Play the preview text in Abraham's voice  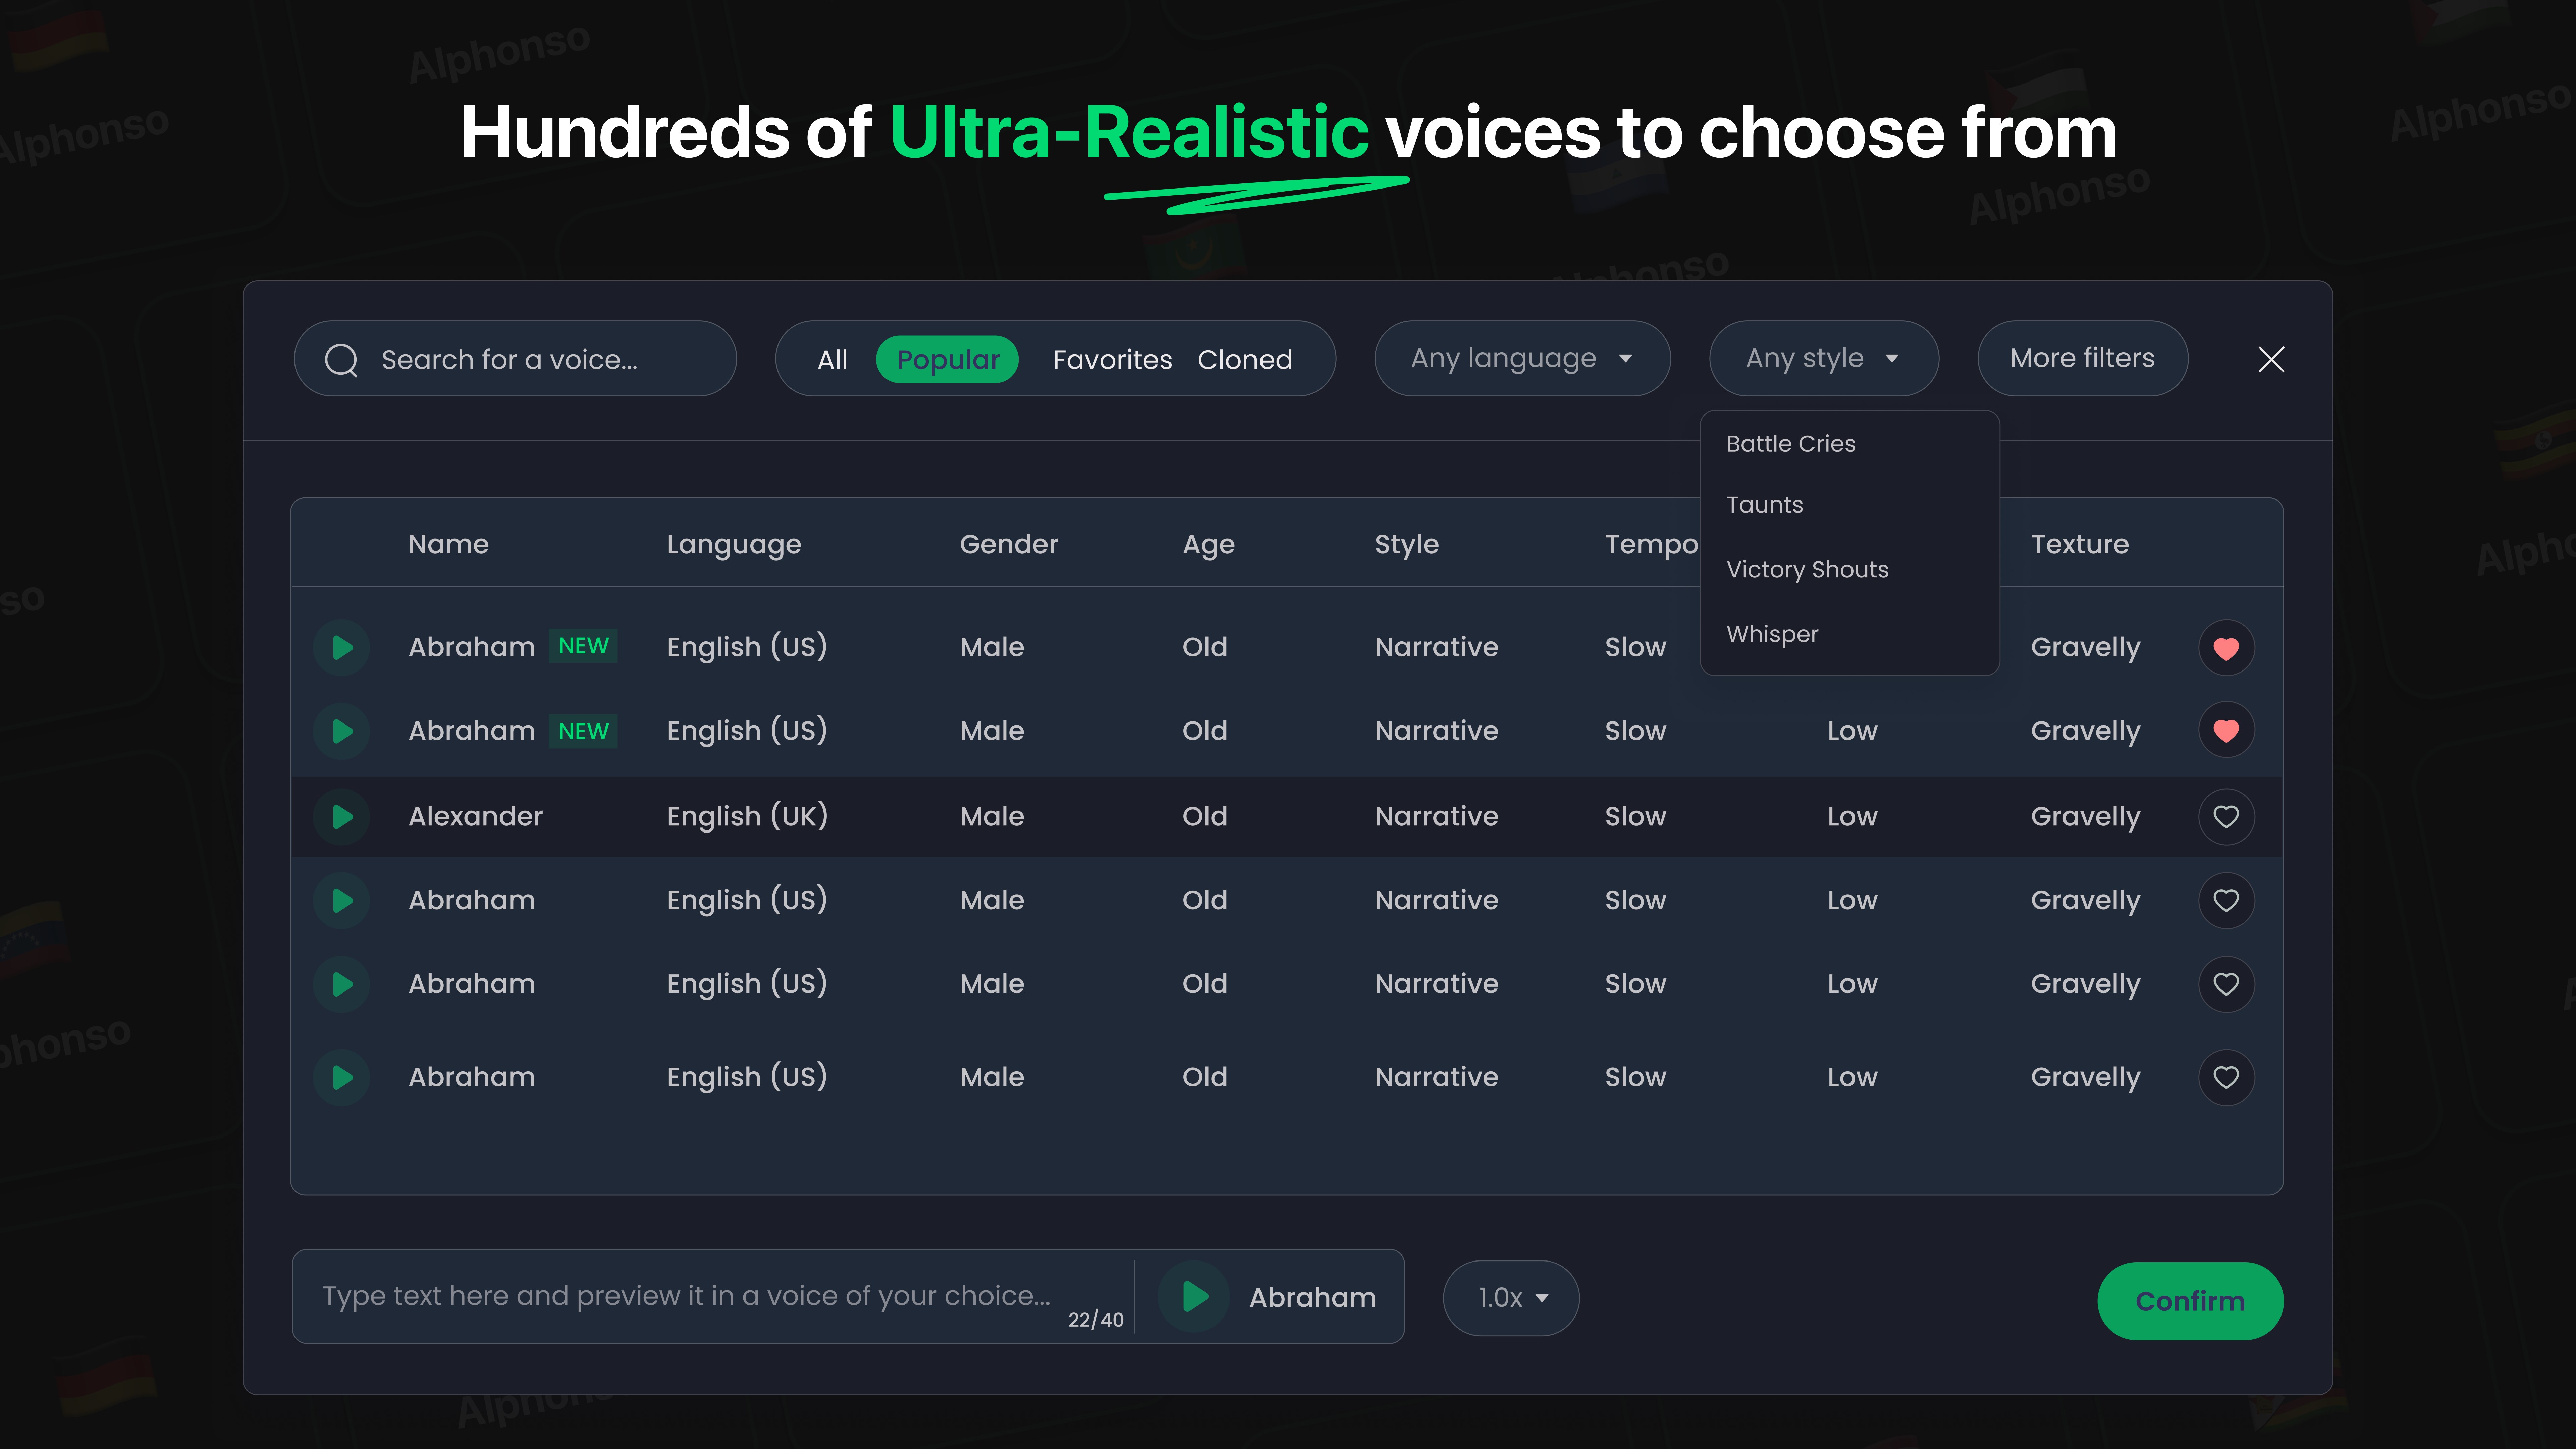click(1194, 1297)
